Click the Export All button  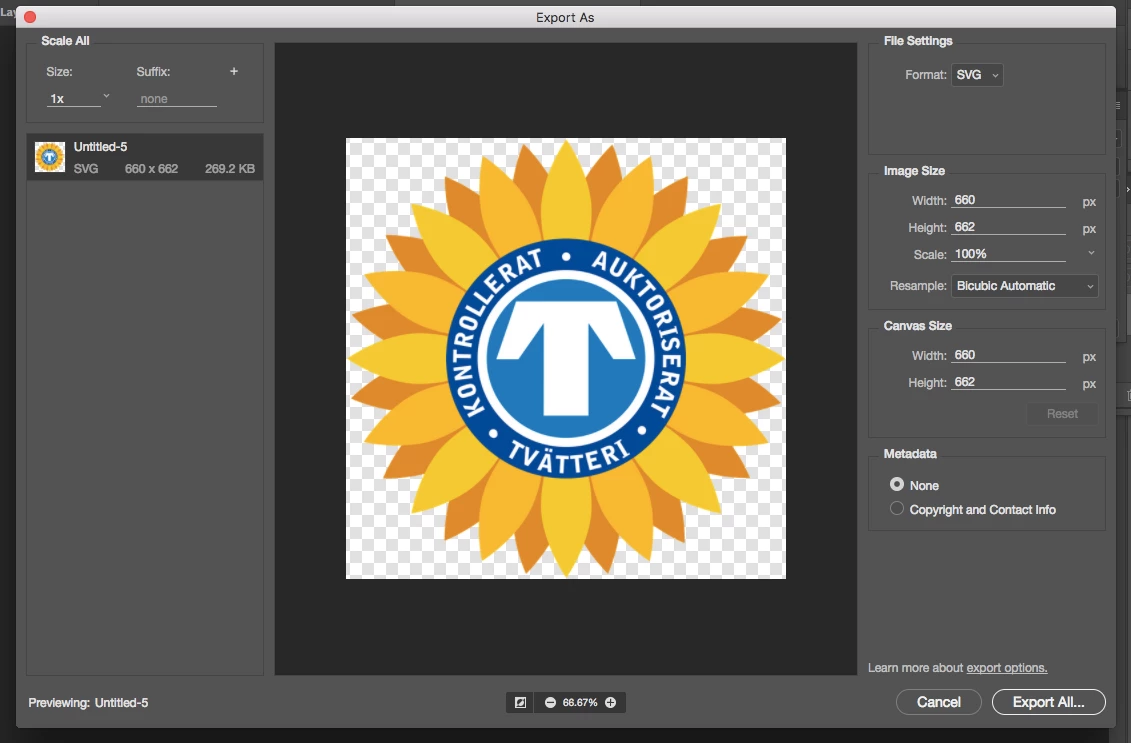tap(1048, 702)
